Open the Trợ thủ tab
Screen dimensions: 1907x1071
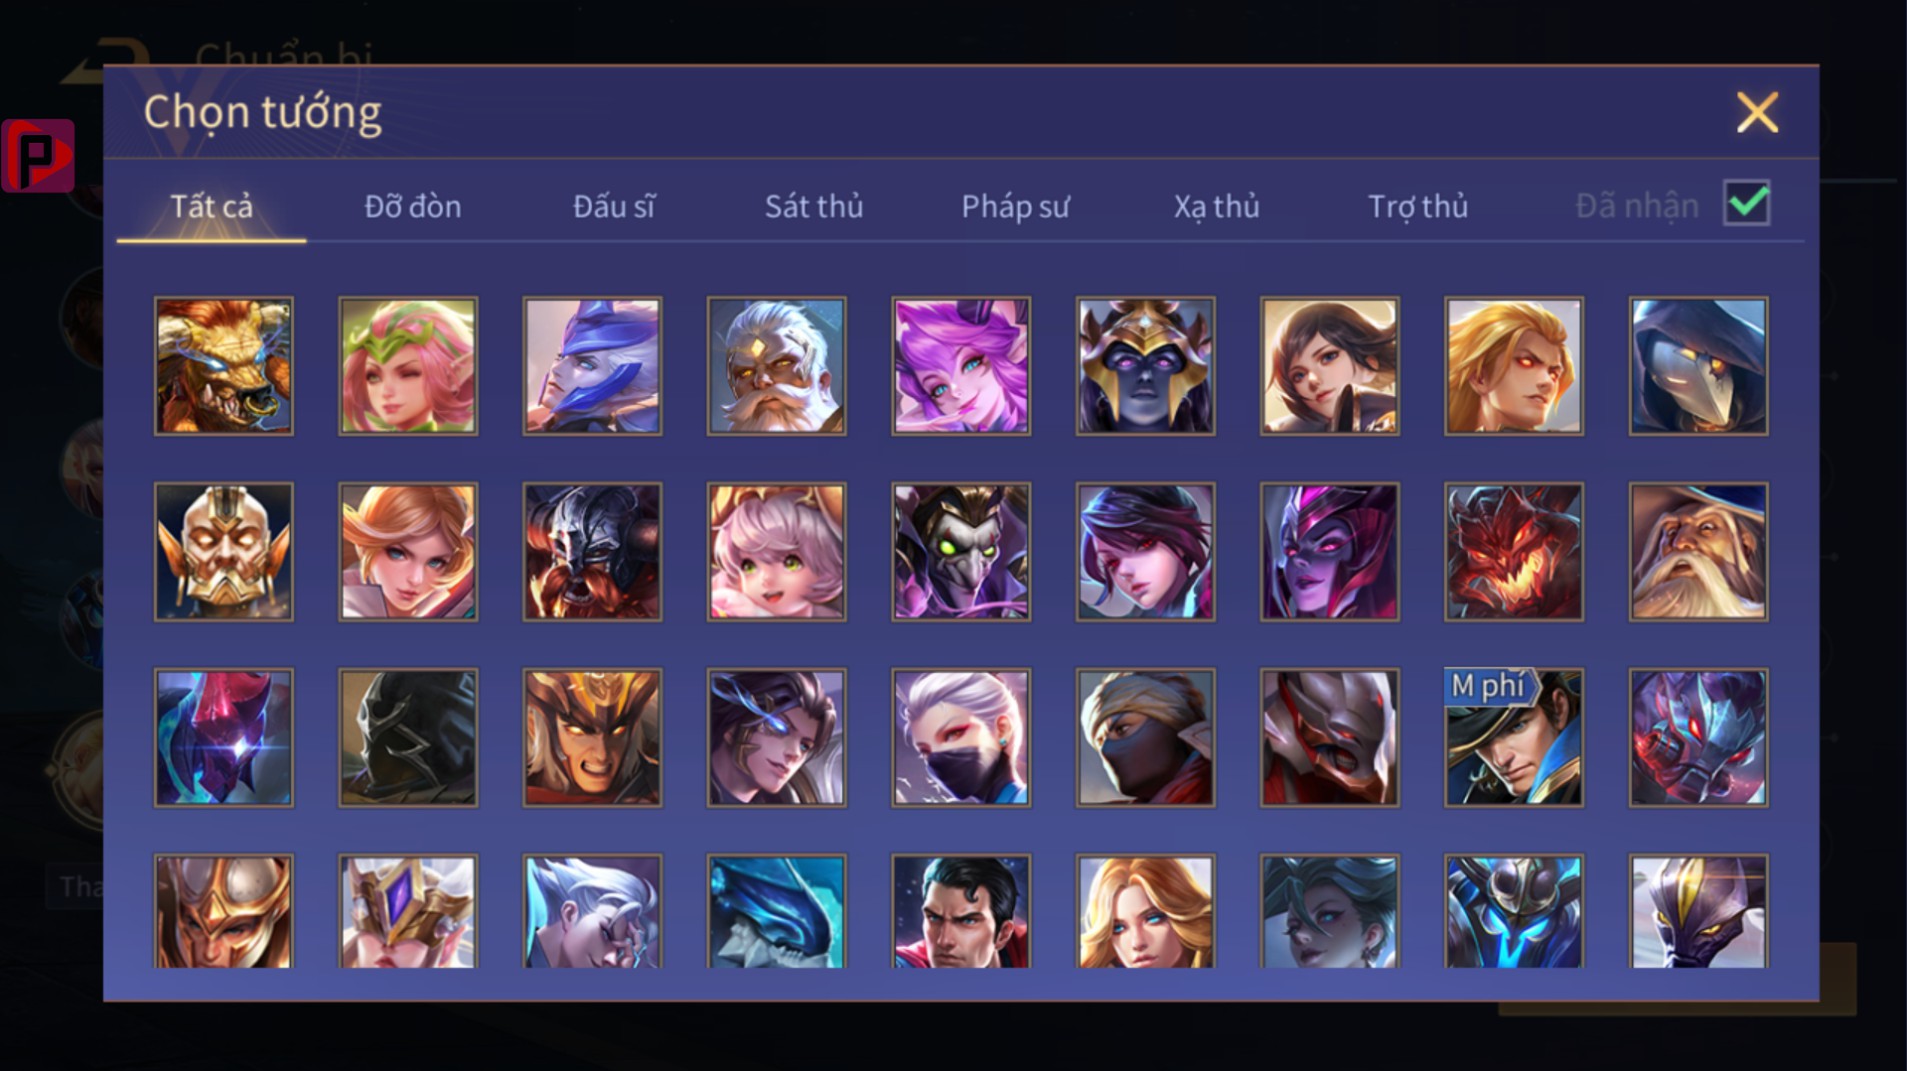(x=1418, y=206)
